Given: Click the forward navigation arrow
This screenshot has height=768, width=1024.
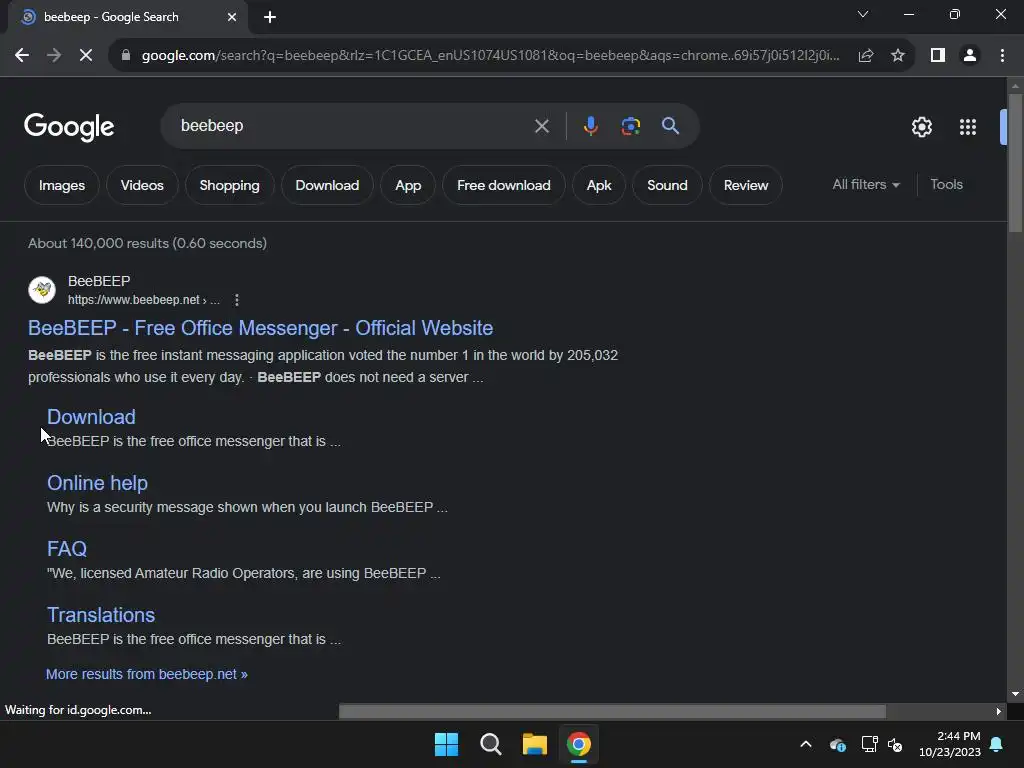Looking at the screenshot, I should point(54,56).
